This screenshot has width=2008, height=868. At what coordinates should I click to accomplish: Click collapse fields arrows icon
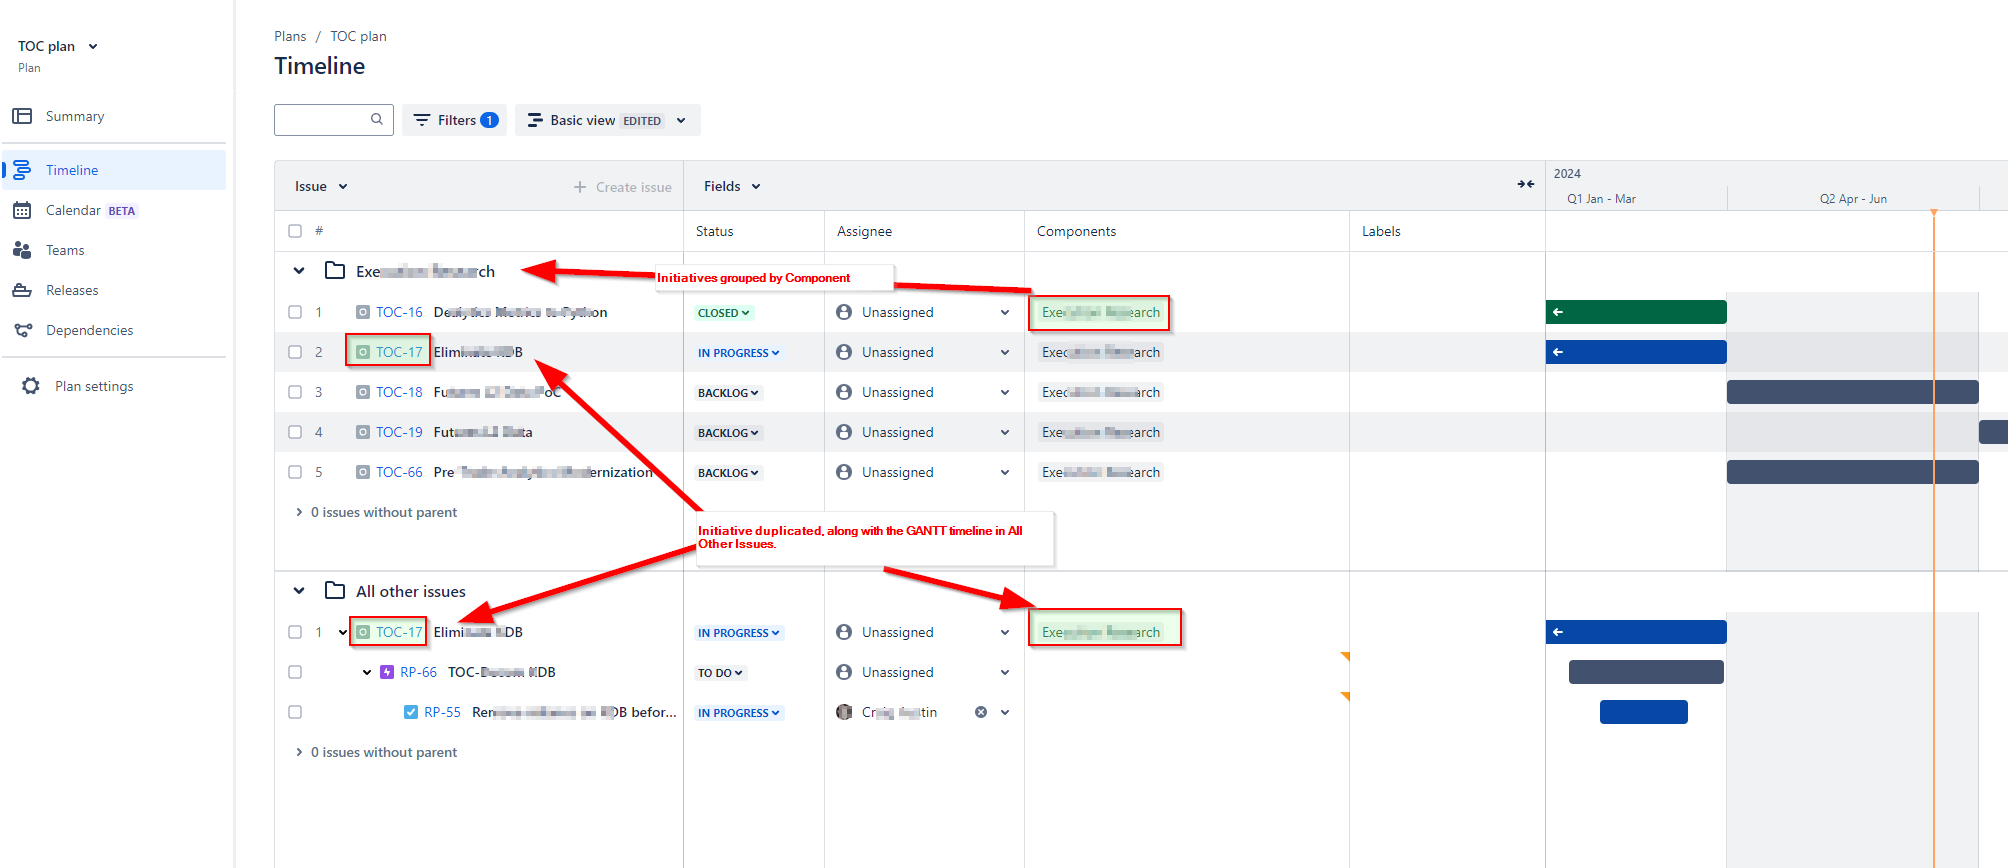(1525, 184)
